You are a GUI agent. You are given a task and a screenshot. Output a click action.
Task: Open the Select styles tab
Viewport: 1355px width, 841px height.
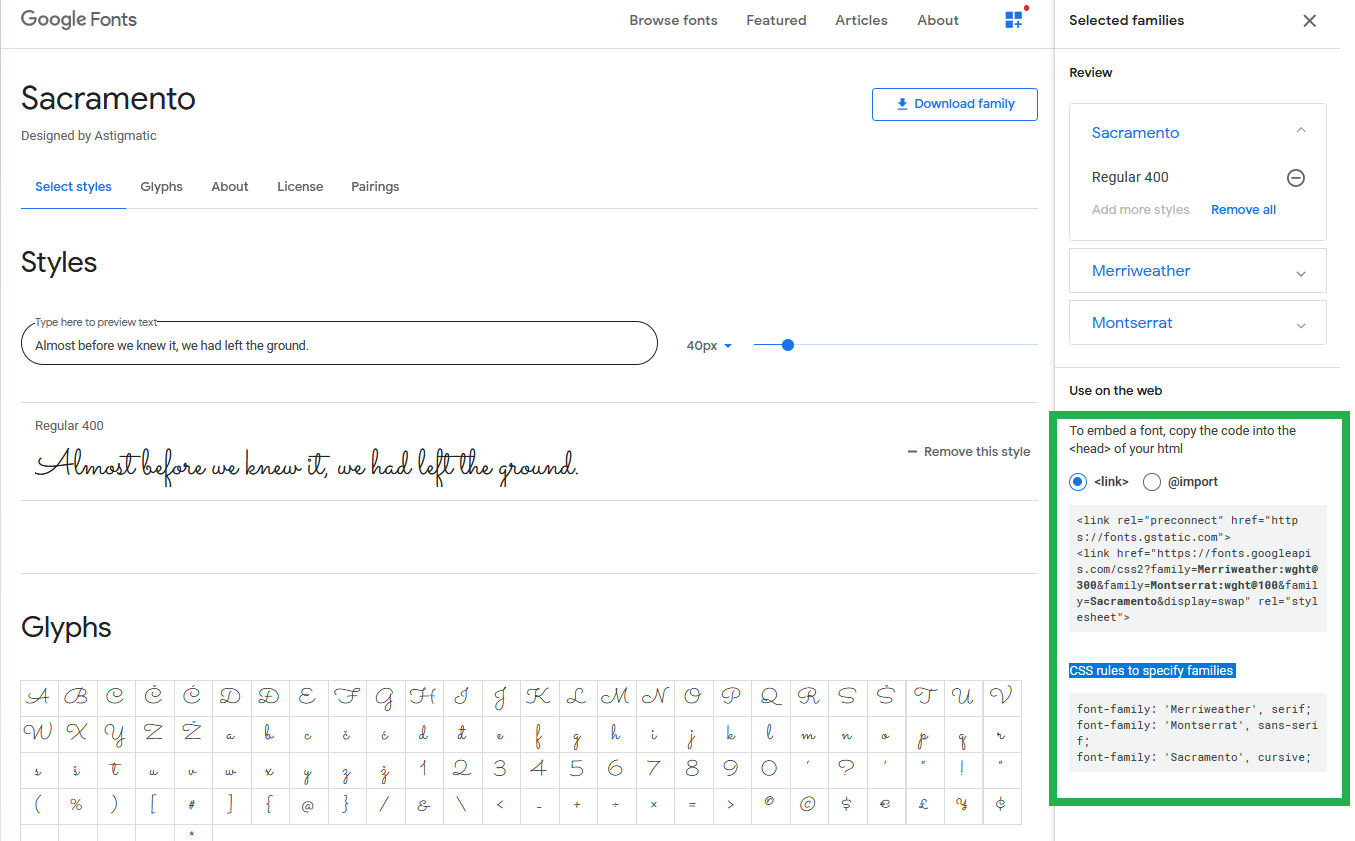(73, 187)
